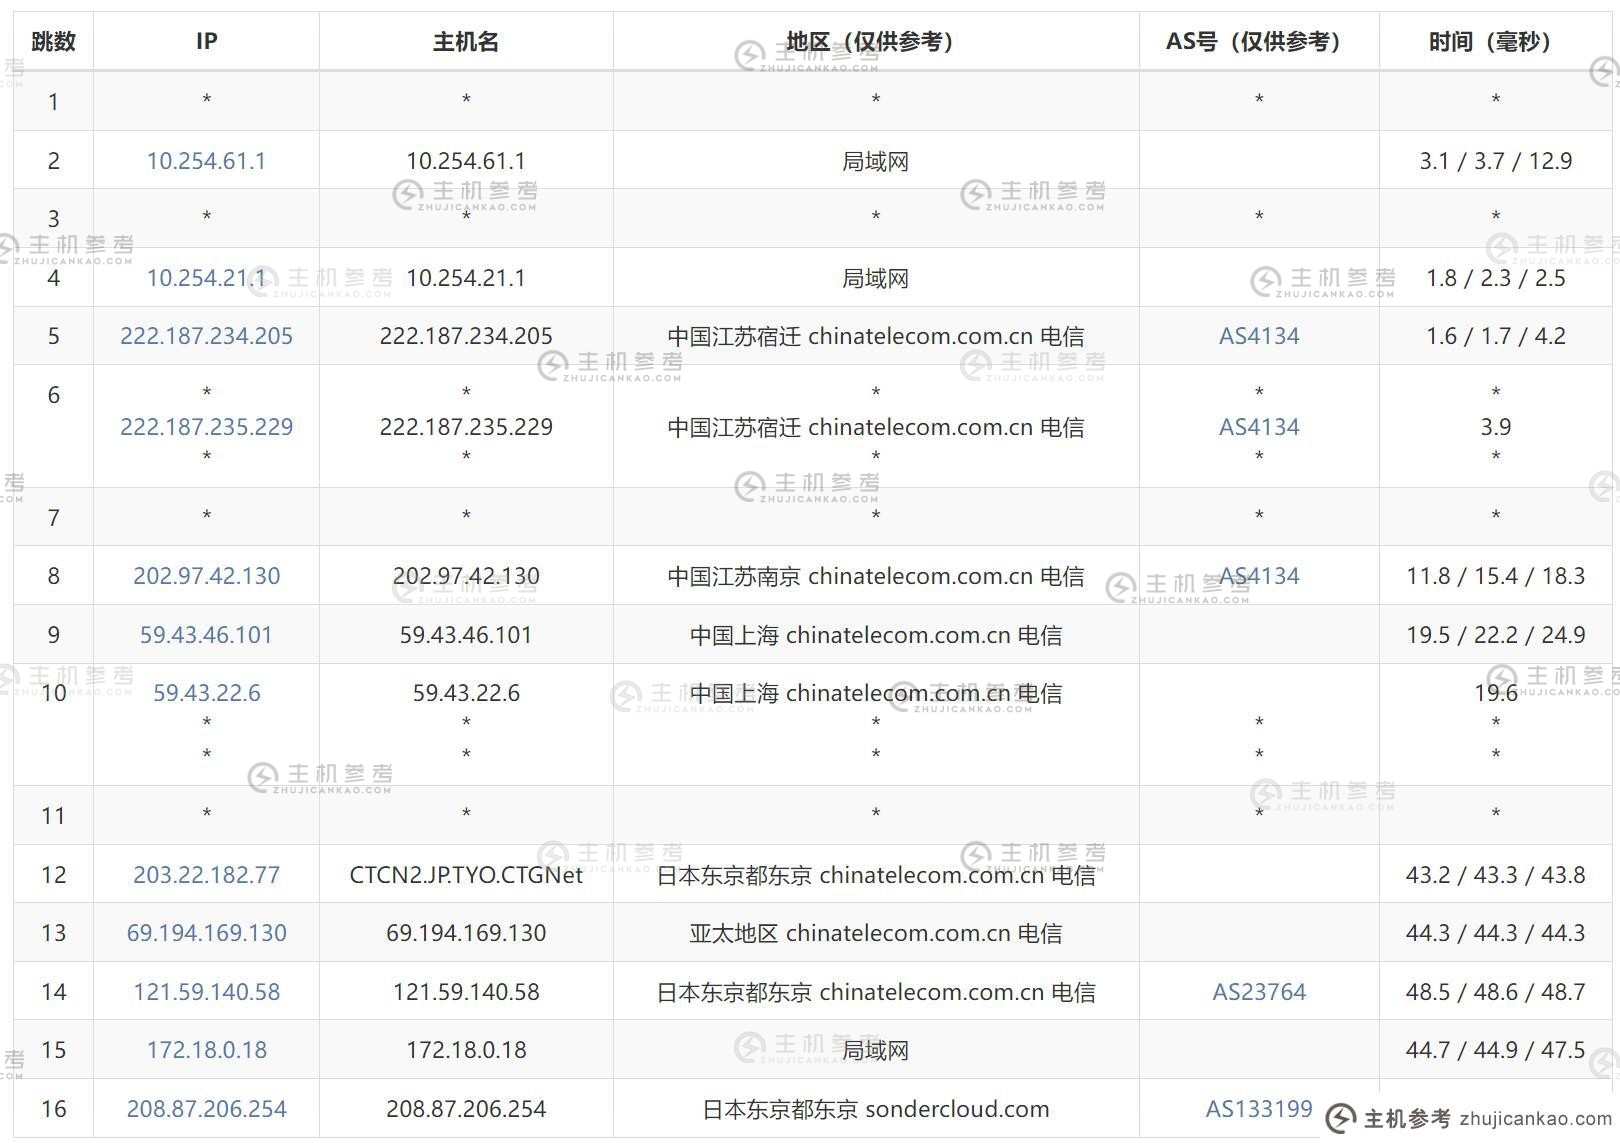Click IP link 222.187.235.229
Image resolution: width=1620 pixels, height=1143 pixels.
point(206,427)
